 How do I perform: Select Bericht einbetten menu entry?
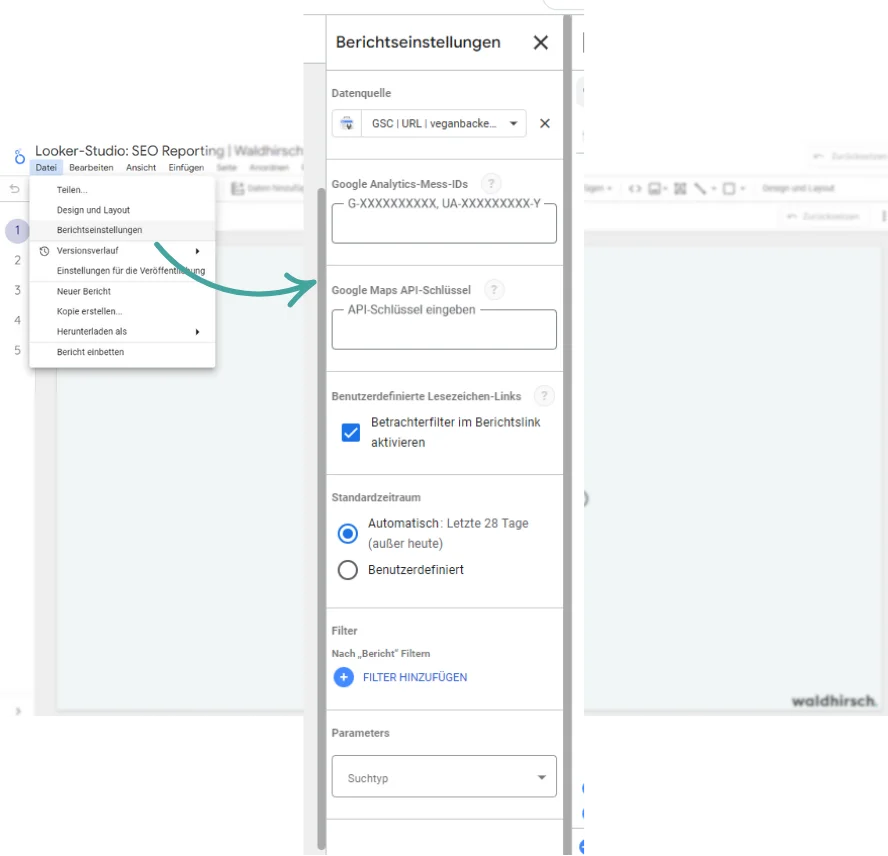(91, 352)
